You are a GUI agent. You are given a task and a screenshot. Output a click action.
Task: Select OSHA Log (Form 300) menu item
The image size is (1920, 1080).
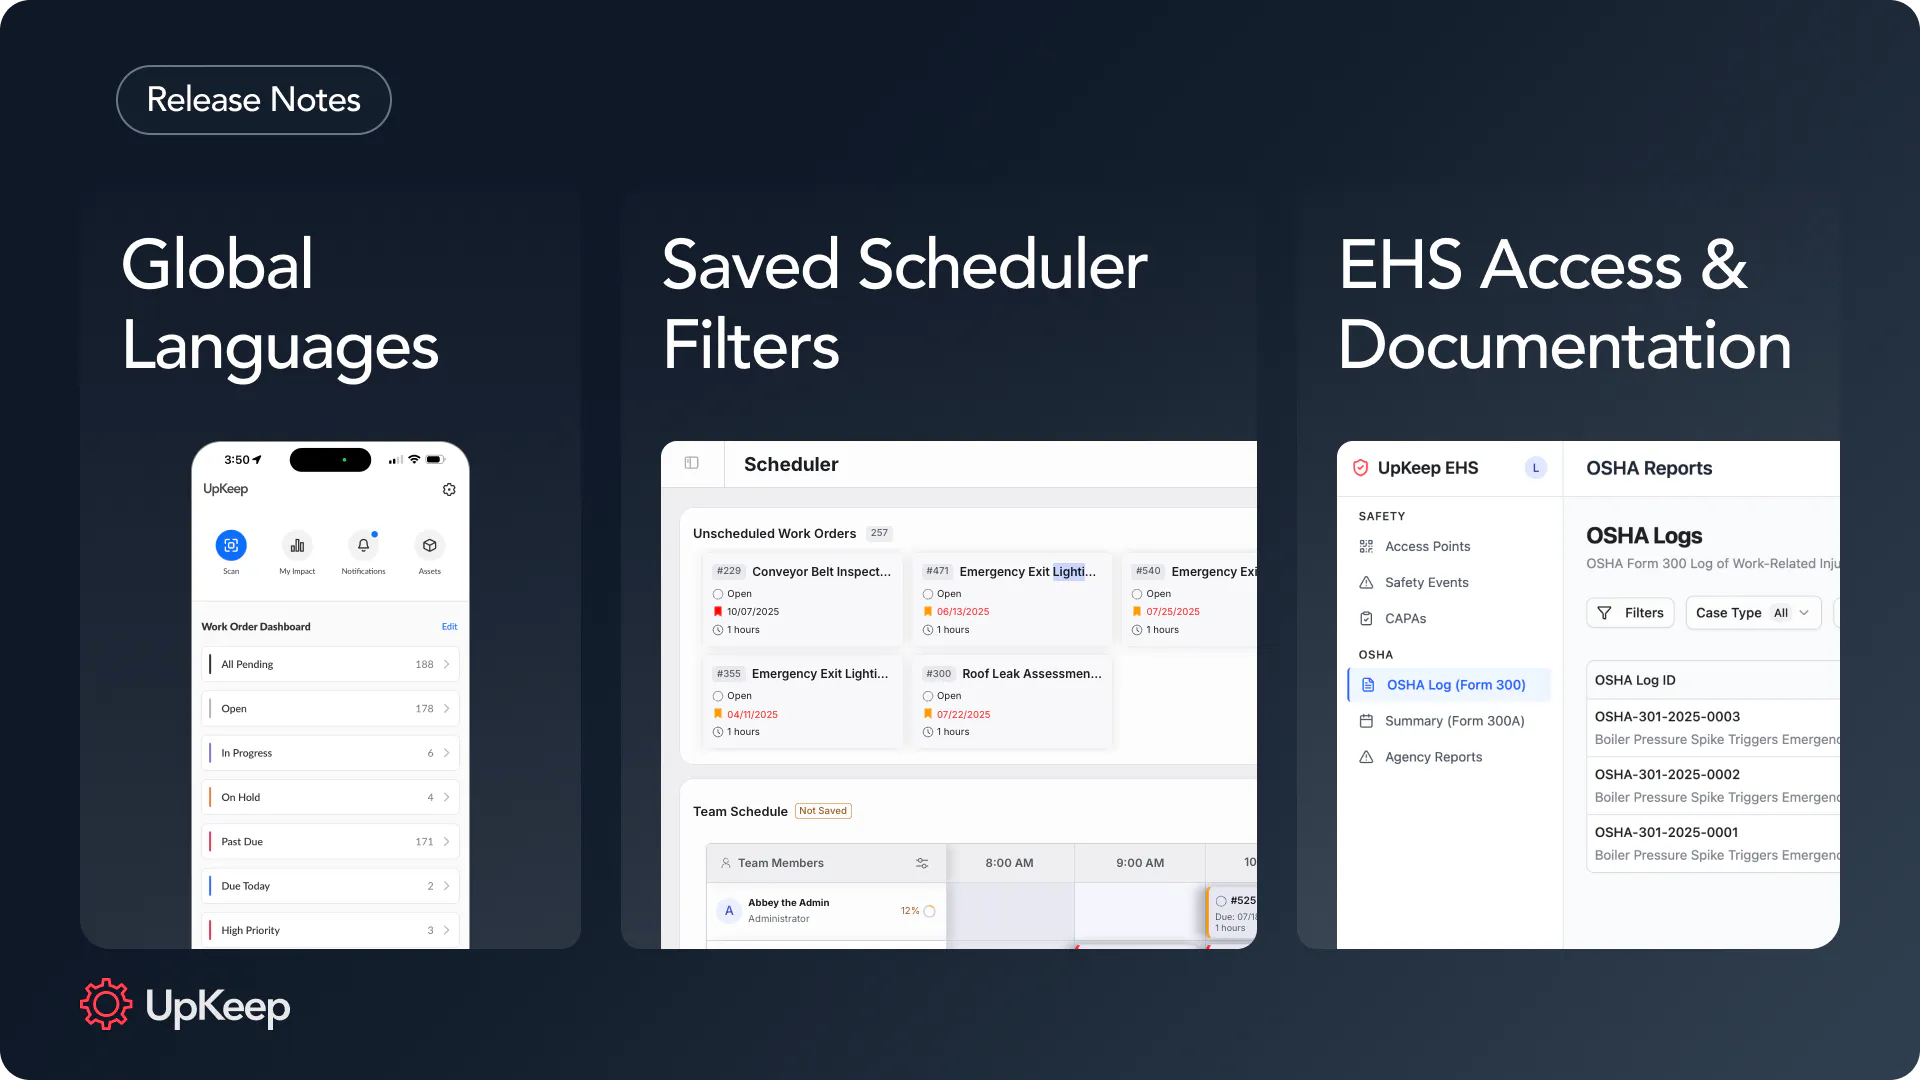pos(1450,685)
